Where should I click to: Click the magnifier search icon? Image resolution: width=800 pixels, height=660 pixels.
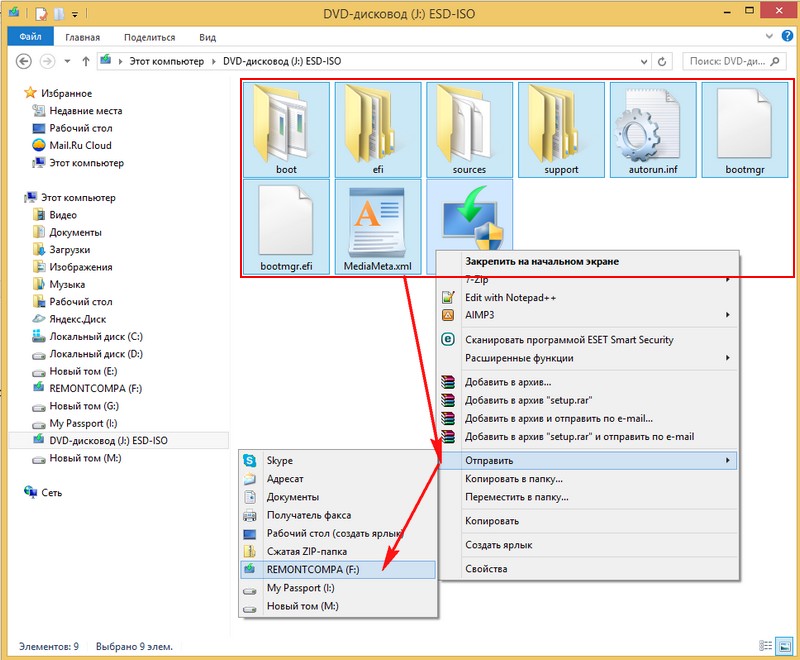click(x=775, y=61)
